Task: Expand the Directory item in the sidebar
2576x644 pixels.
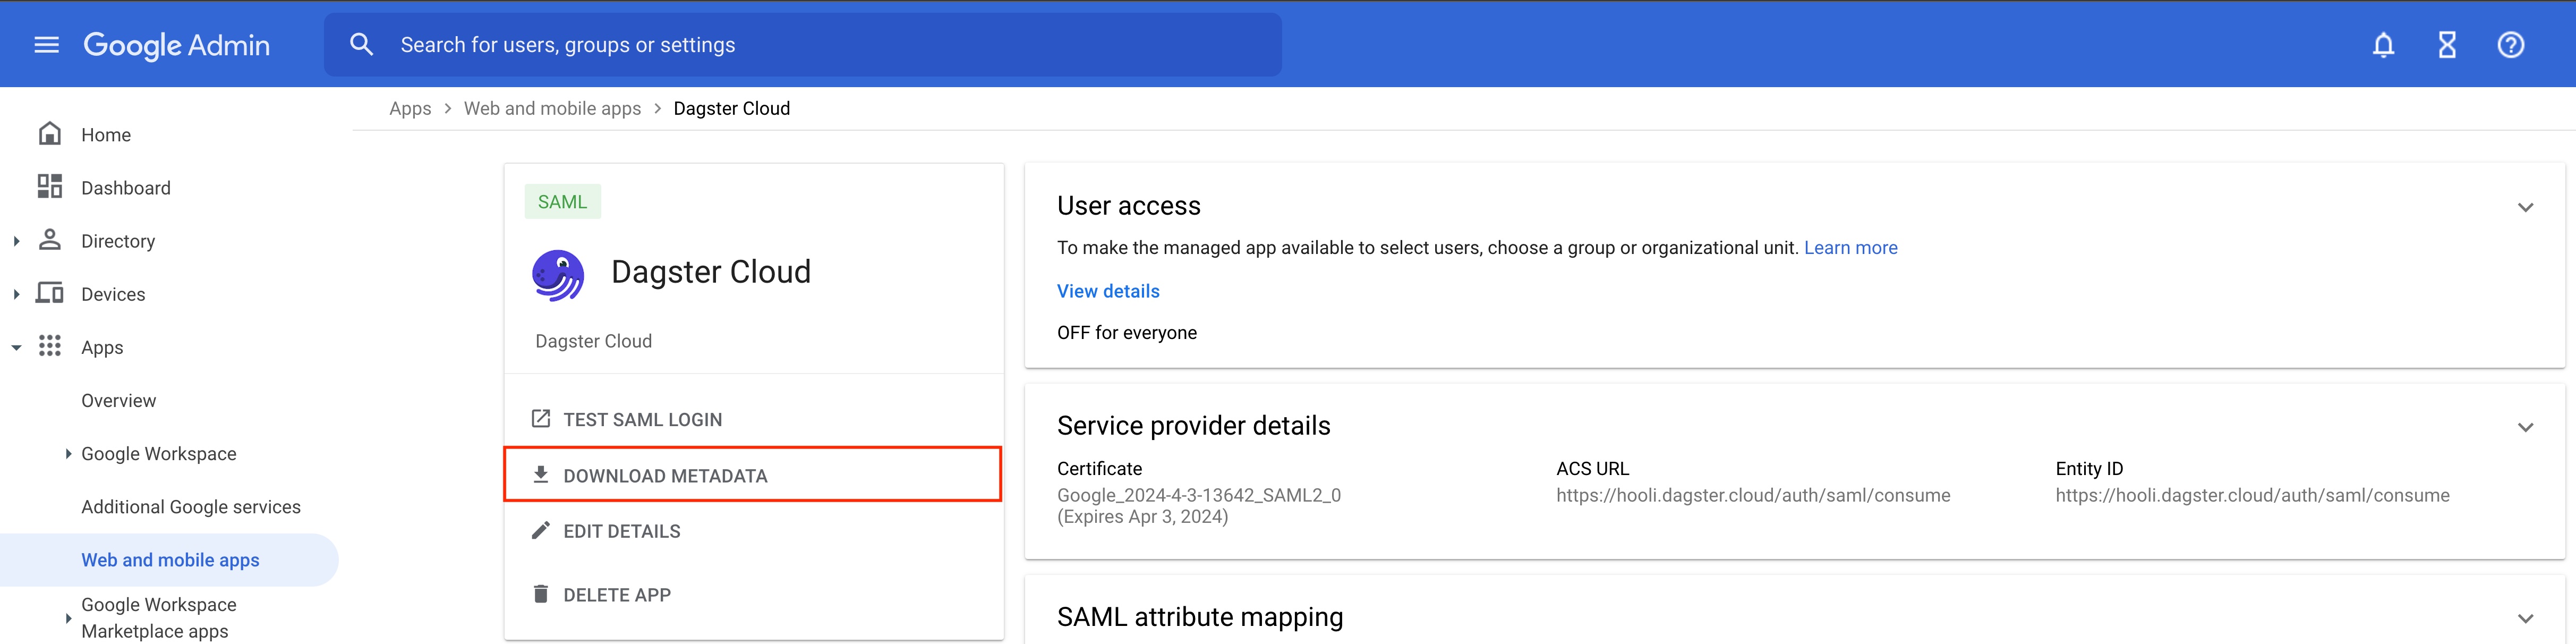Action: pos(15,240)
